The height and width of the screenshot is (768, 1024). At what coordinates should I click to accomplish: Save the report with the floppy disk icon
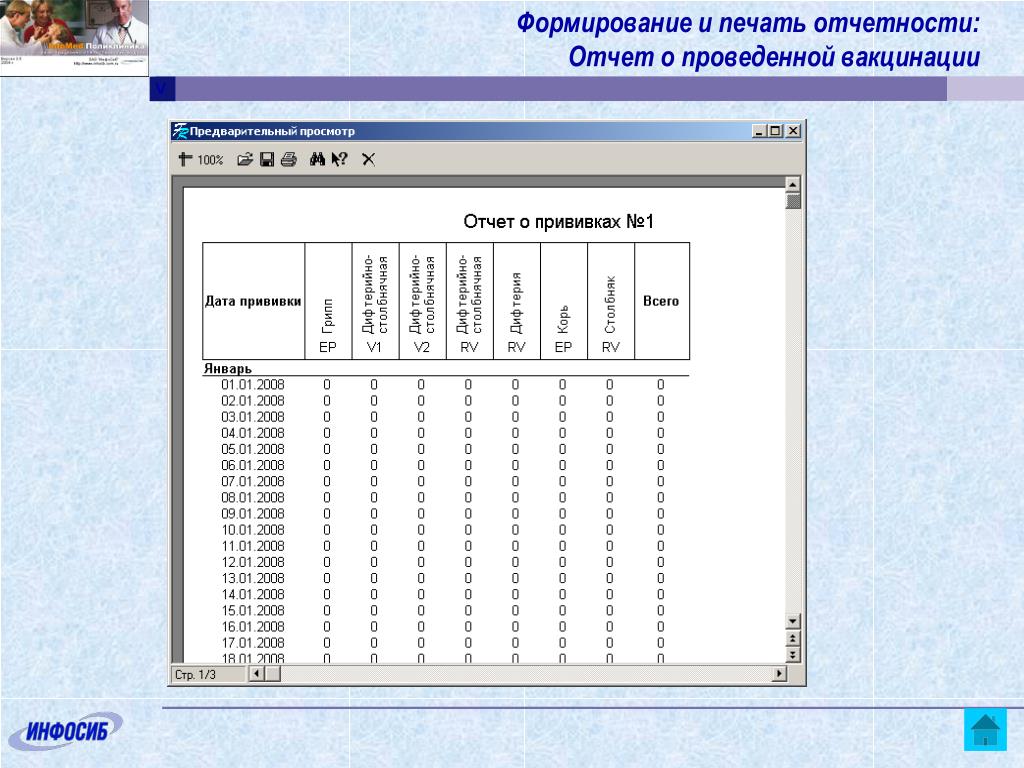pos(266,159)
